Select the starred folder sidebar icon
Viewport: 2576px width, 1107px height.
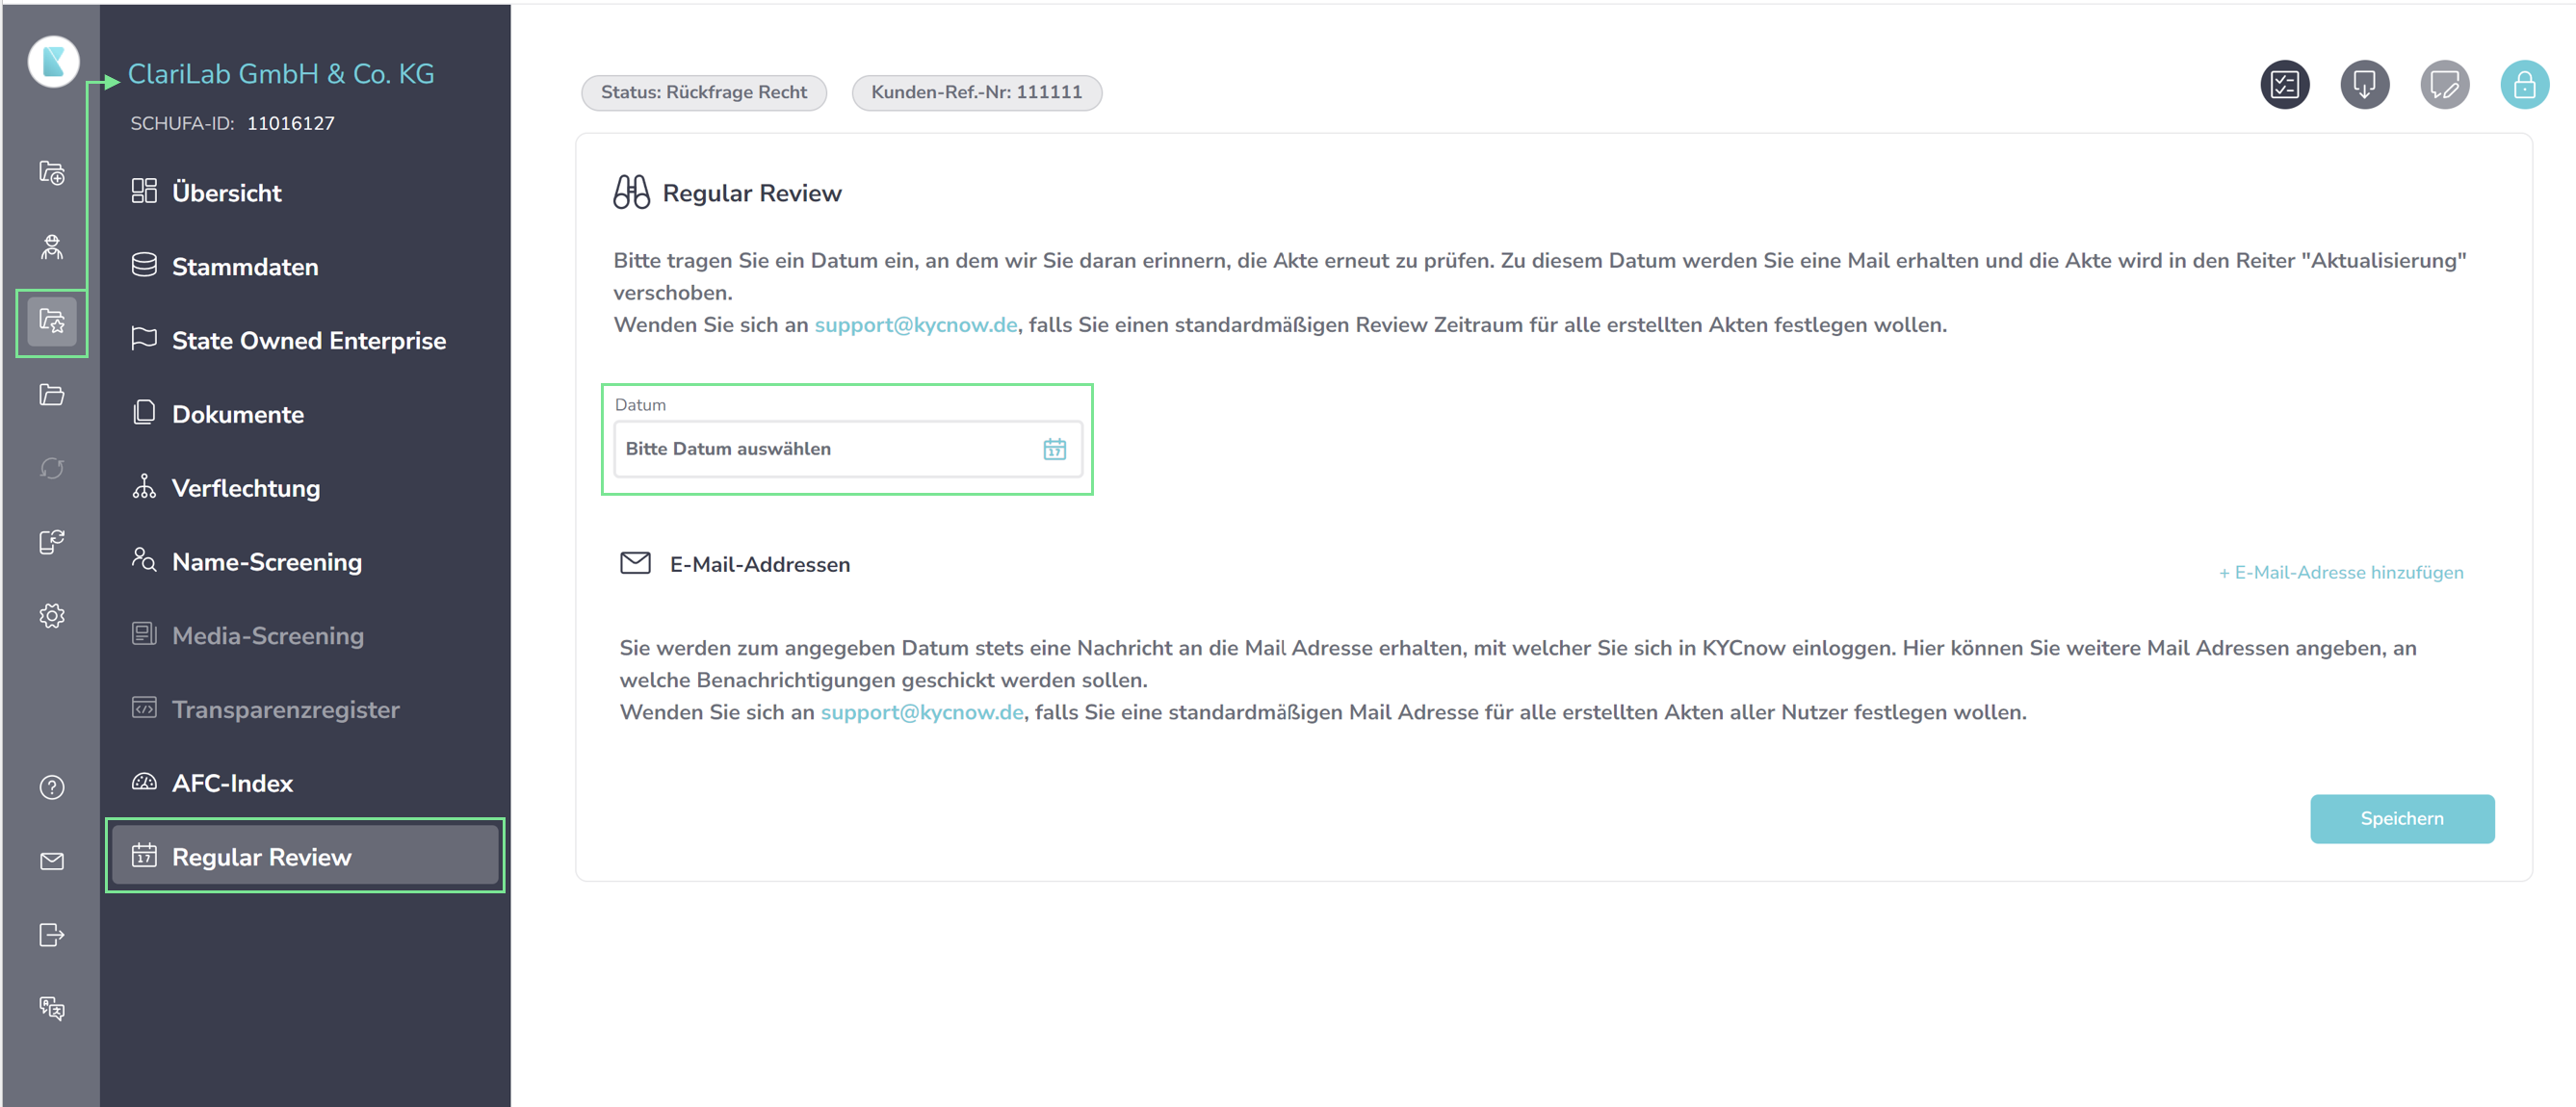[52, 321]
